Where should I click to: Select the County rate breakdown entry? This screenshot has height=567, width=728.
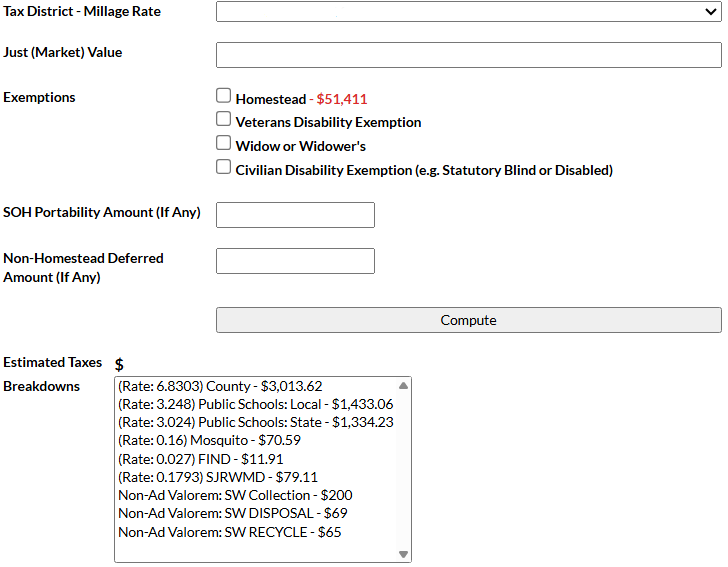[x=220, y=386]
